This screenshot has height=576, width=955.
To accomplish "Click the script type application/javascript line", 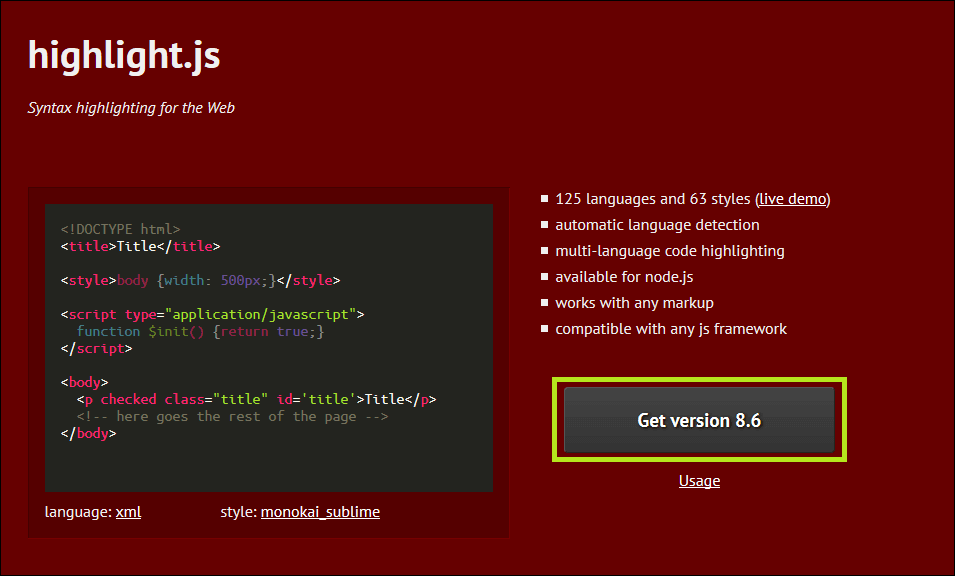I will click(213, 314).
